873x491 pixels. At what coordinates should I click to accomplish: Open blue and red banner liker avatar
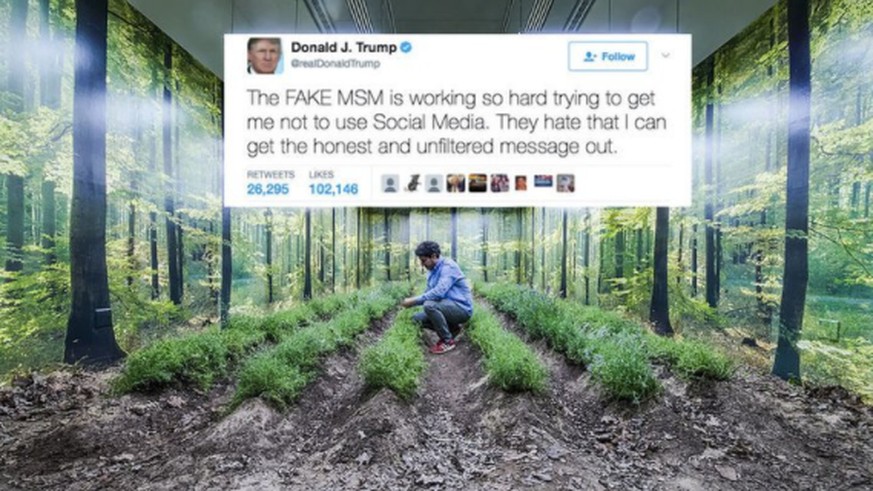[x=543, y=181]
